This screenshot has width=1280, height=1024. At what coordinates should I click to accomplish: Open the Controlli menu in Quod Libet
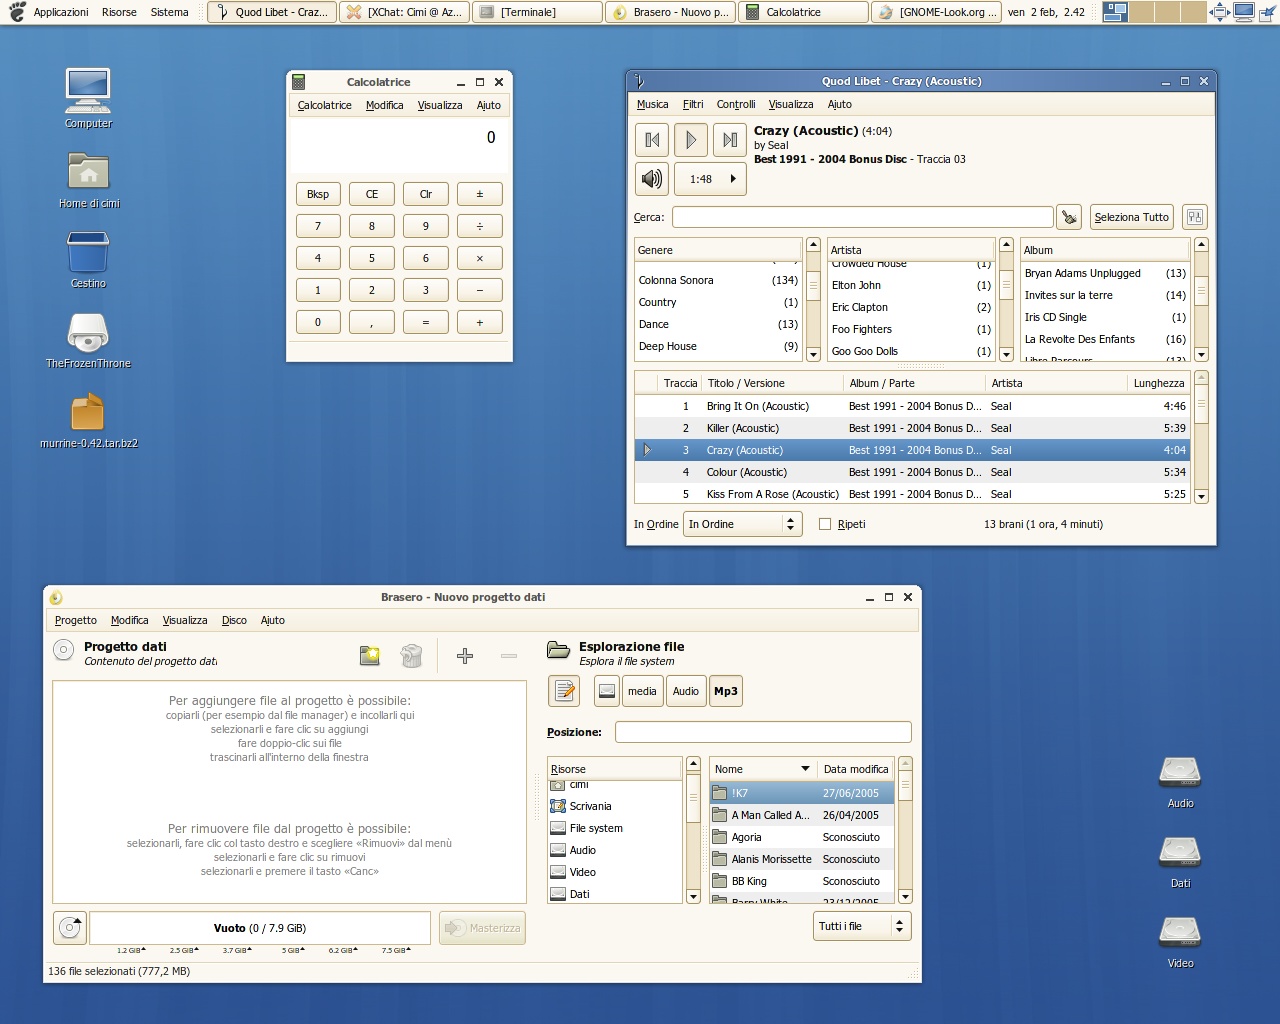(736, 104)
